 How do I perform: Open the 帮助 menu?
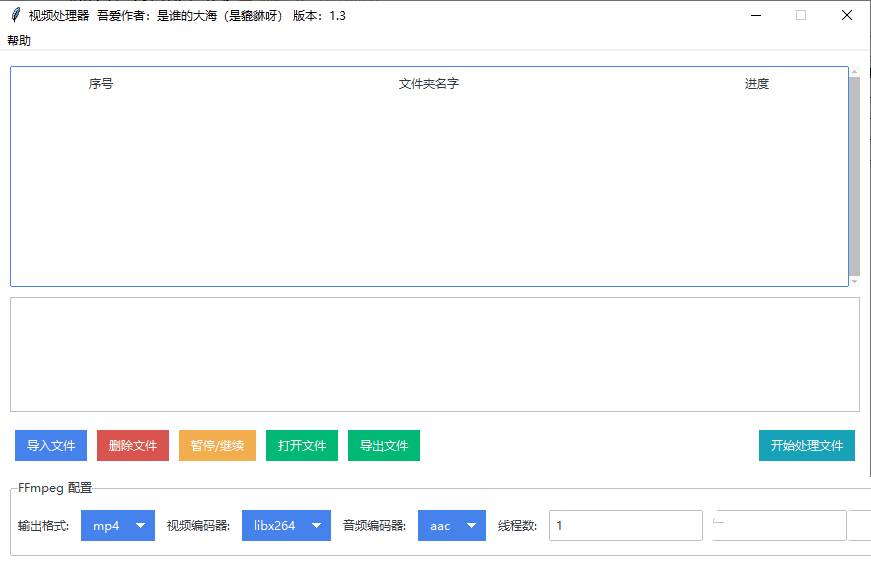[19, 41]
